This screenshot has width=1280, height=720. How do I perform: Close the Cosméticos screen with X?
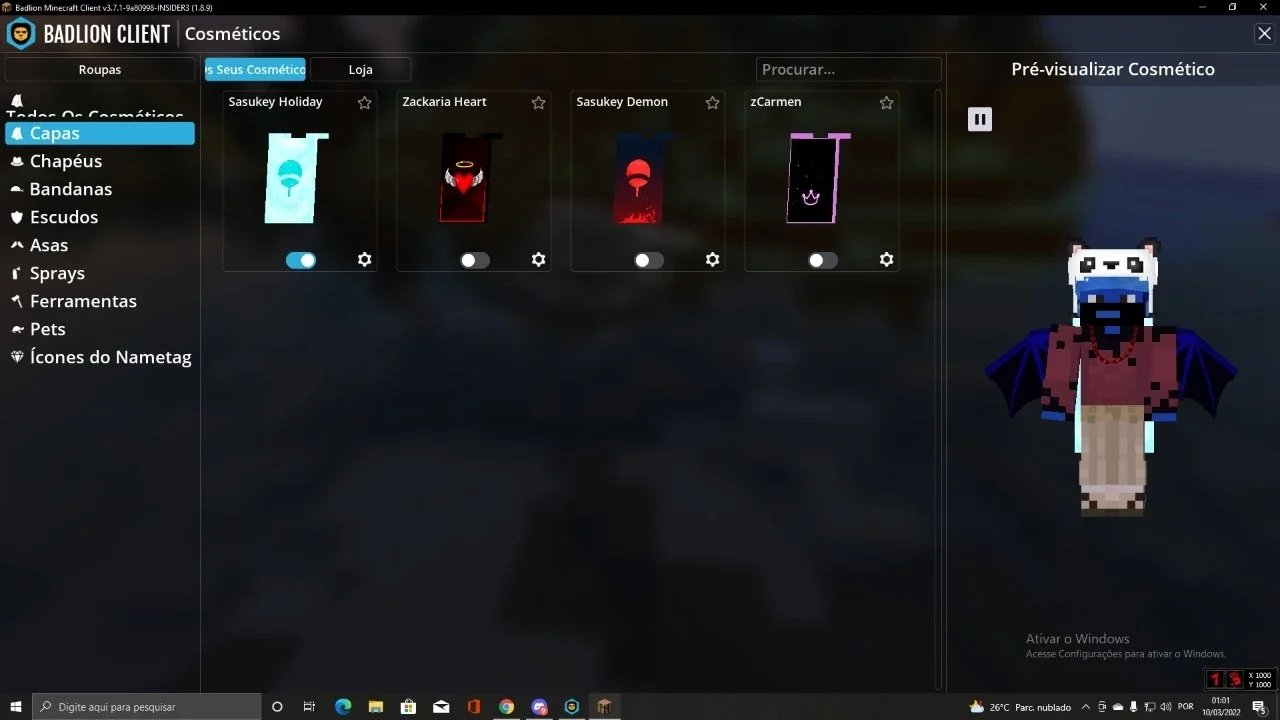point(1264,34)
